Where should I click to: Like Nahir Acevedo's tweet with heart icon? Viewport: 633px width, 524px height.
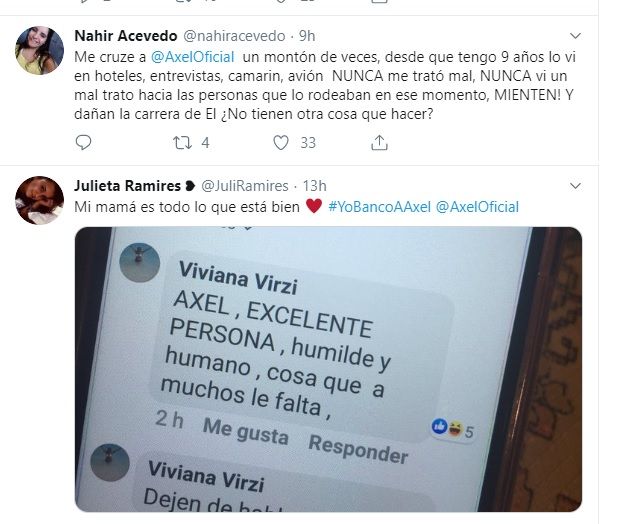[281, 143]
